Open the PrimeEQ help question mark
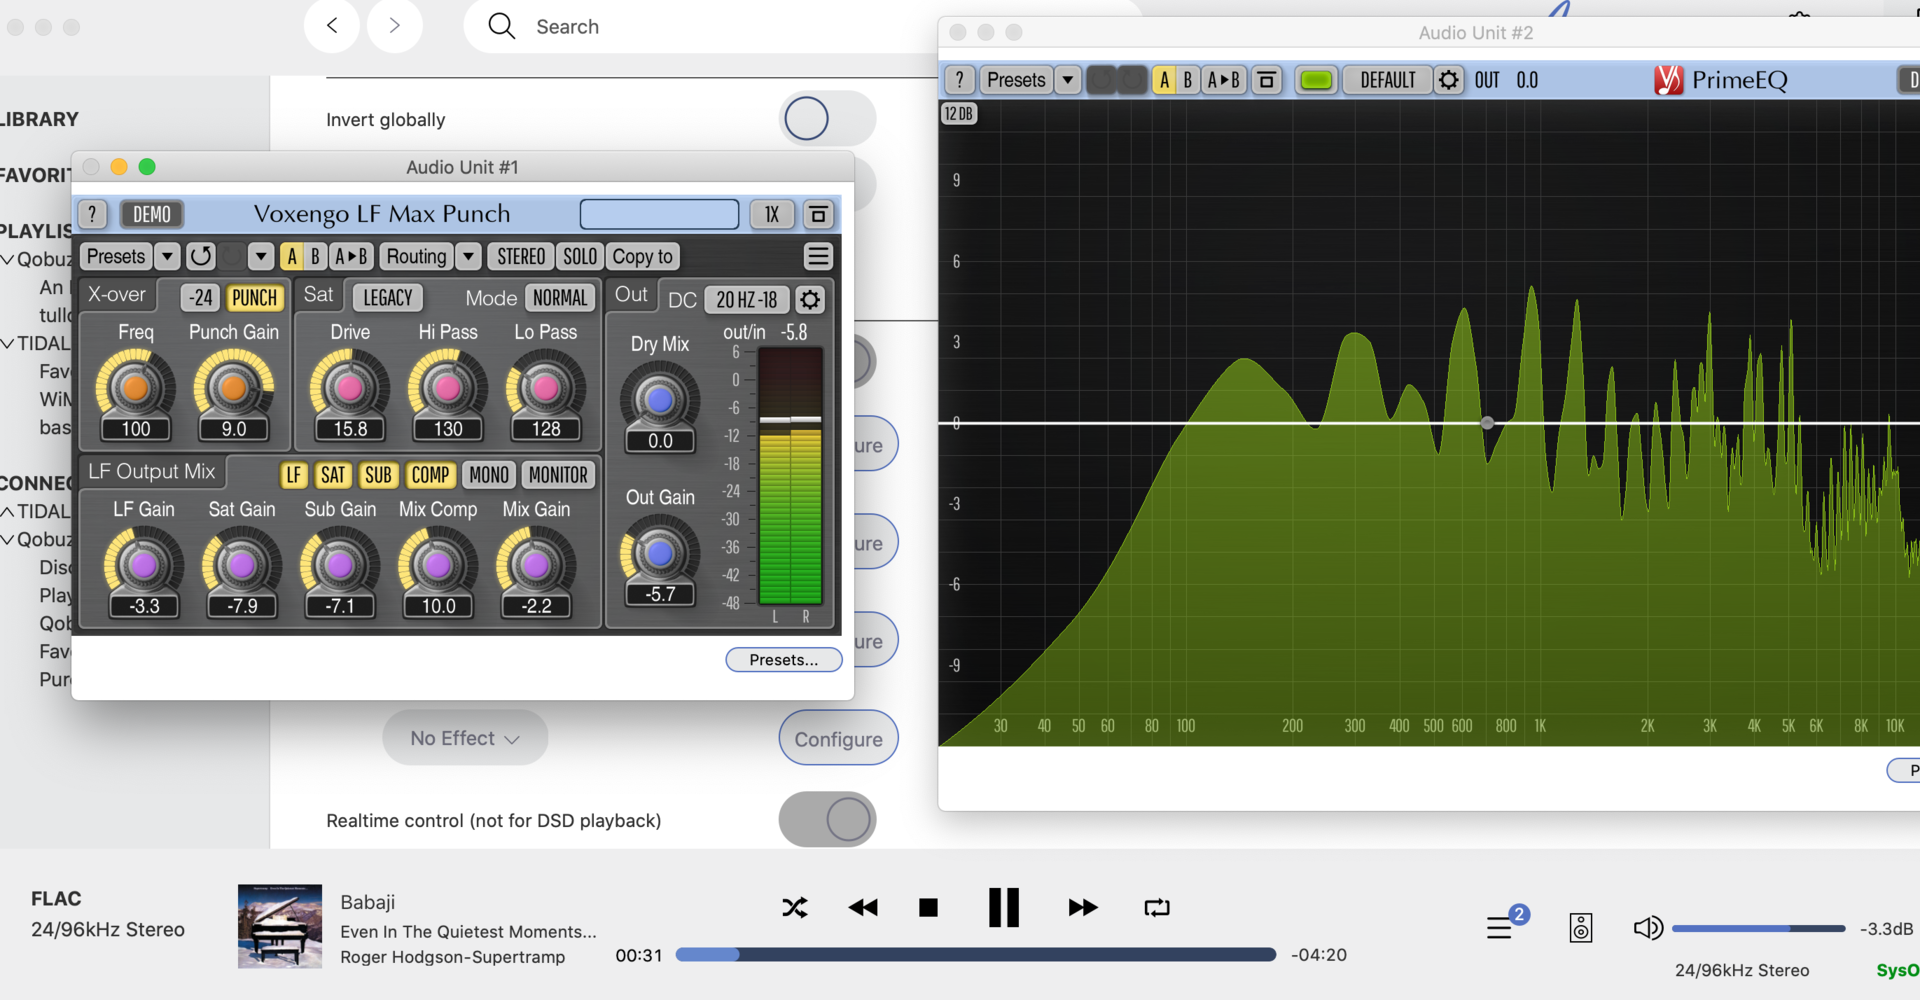Image resolution: width=1920 pixels, height=1000 pixels. pyautogui.click(x=959, y=80)
